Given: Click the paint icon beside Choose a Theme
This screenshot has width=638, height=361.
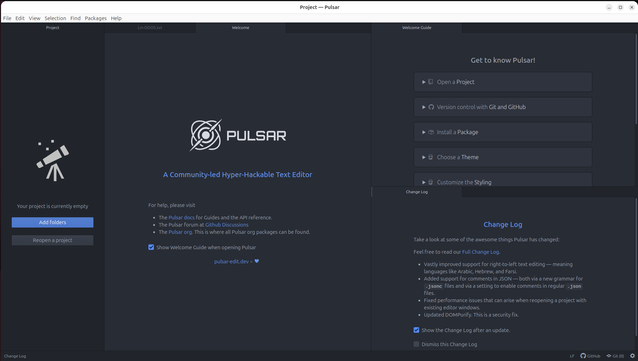Looking at the screenshot, I should click(x=430, y=157).
